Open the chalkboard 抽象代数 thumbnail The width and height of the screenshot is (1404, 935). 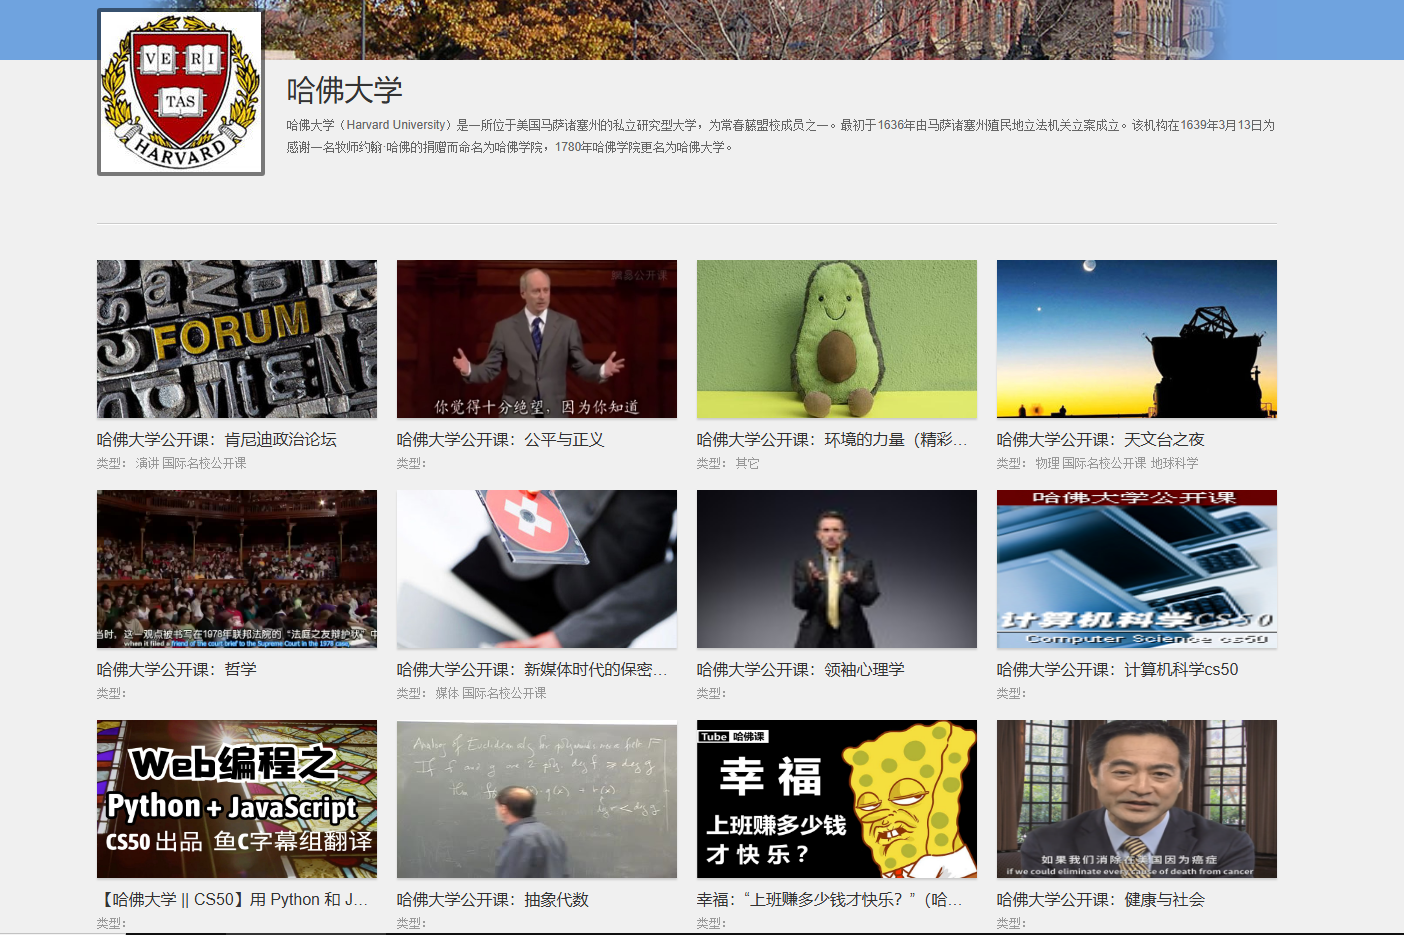point(537,799)
